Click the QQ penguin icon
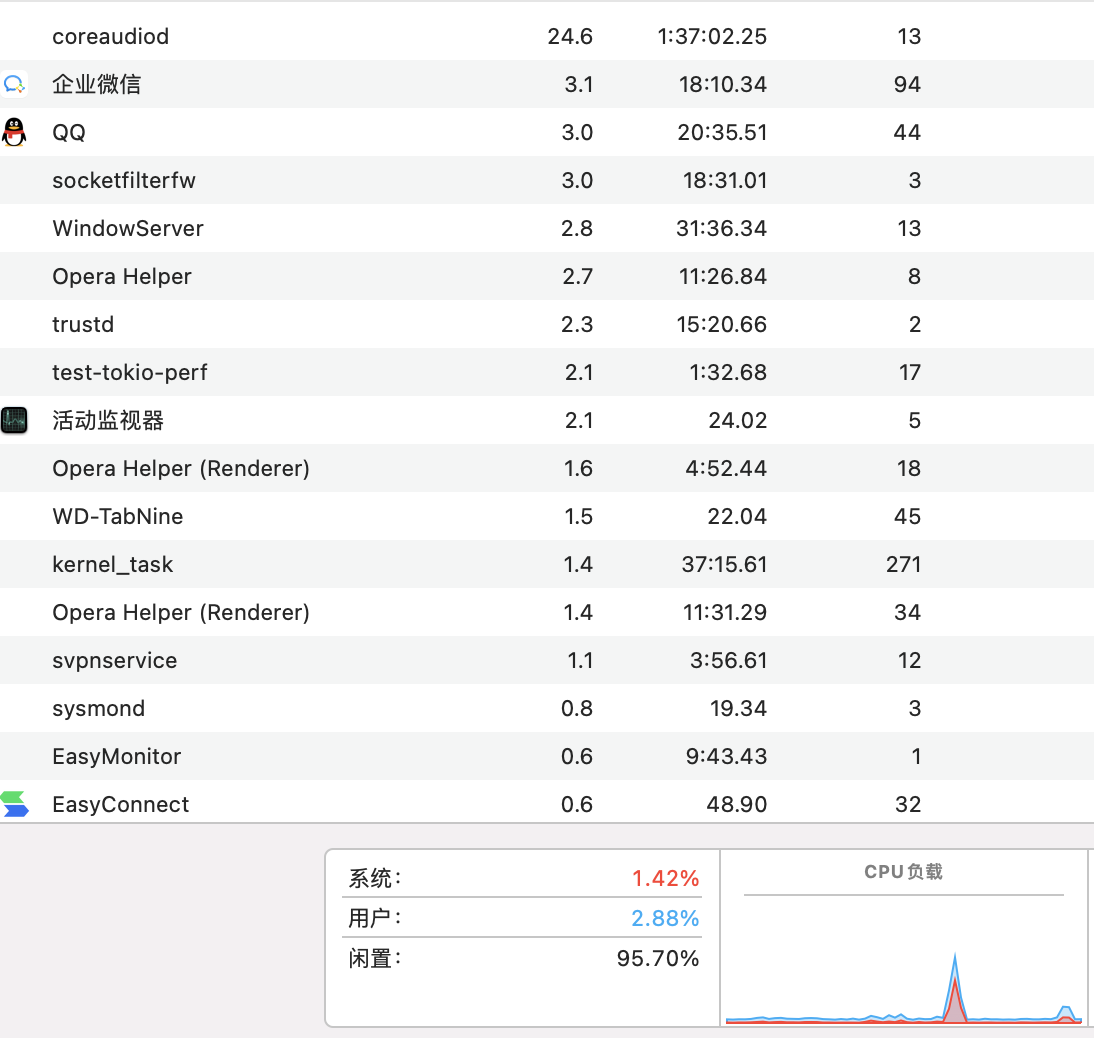1094x1038 pixels. (x=14, y=133)
